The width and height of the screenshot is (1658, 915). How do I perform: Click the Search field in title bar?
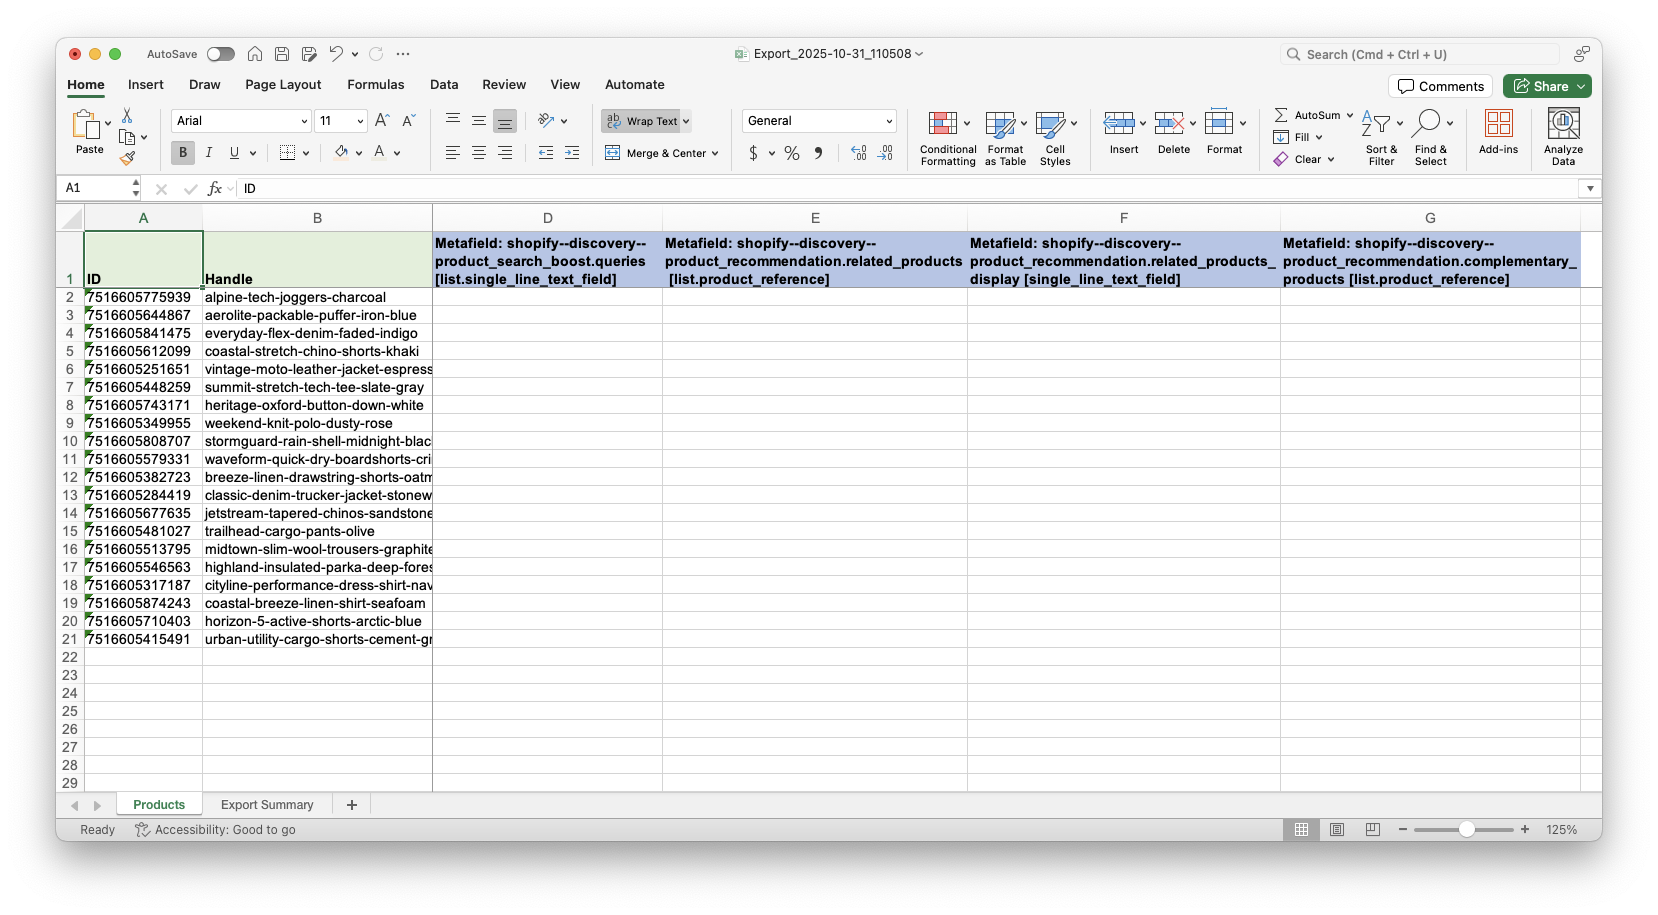click(x=1420, y=54)
